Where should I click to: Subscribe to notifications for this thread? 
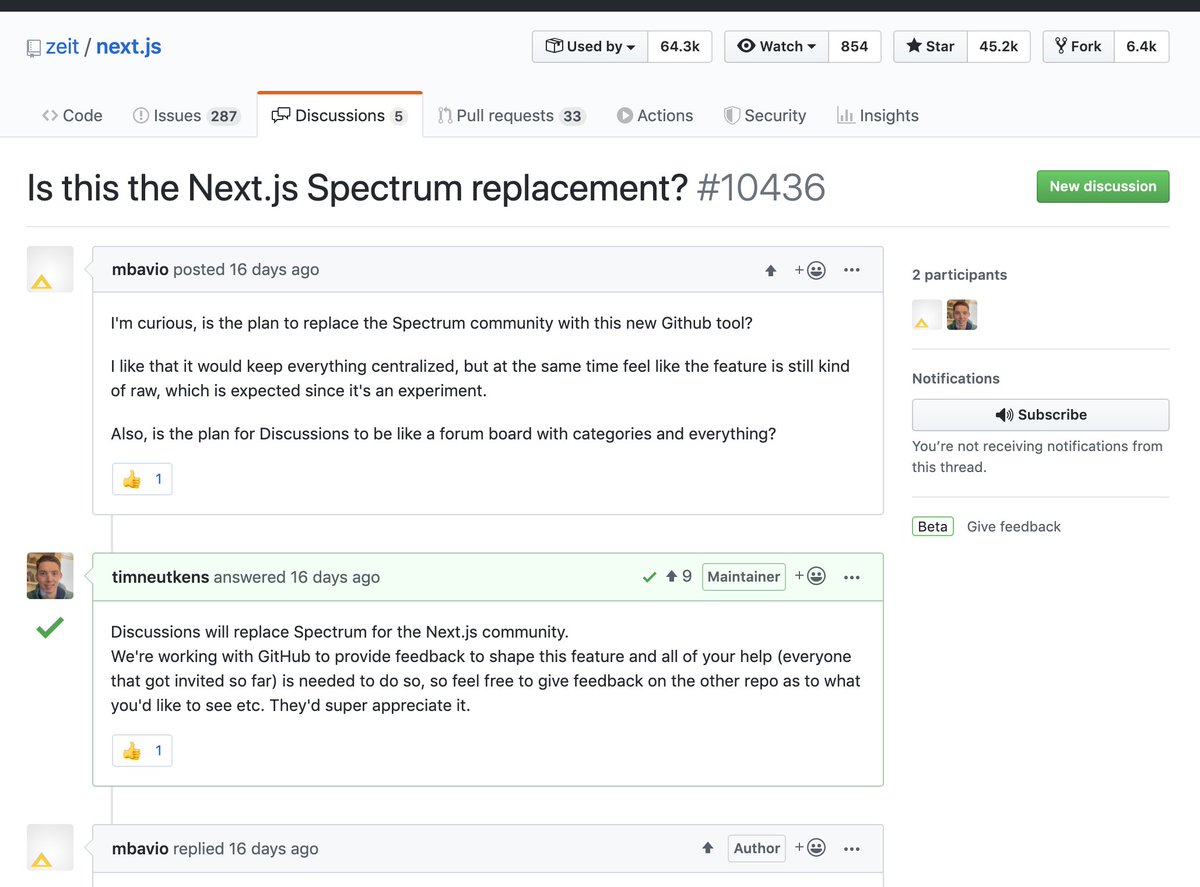(1040, 414)
